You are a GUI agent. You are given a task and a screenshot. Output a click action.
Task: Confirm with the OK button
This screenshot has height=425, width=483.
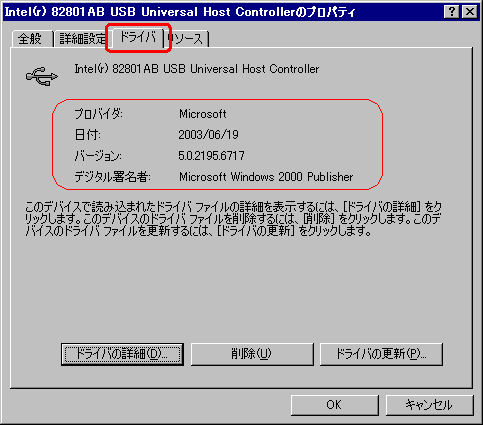pos(334,405)
